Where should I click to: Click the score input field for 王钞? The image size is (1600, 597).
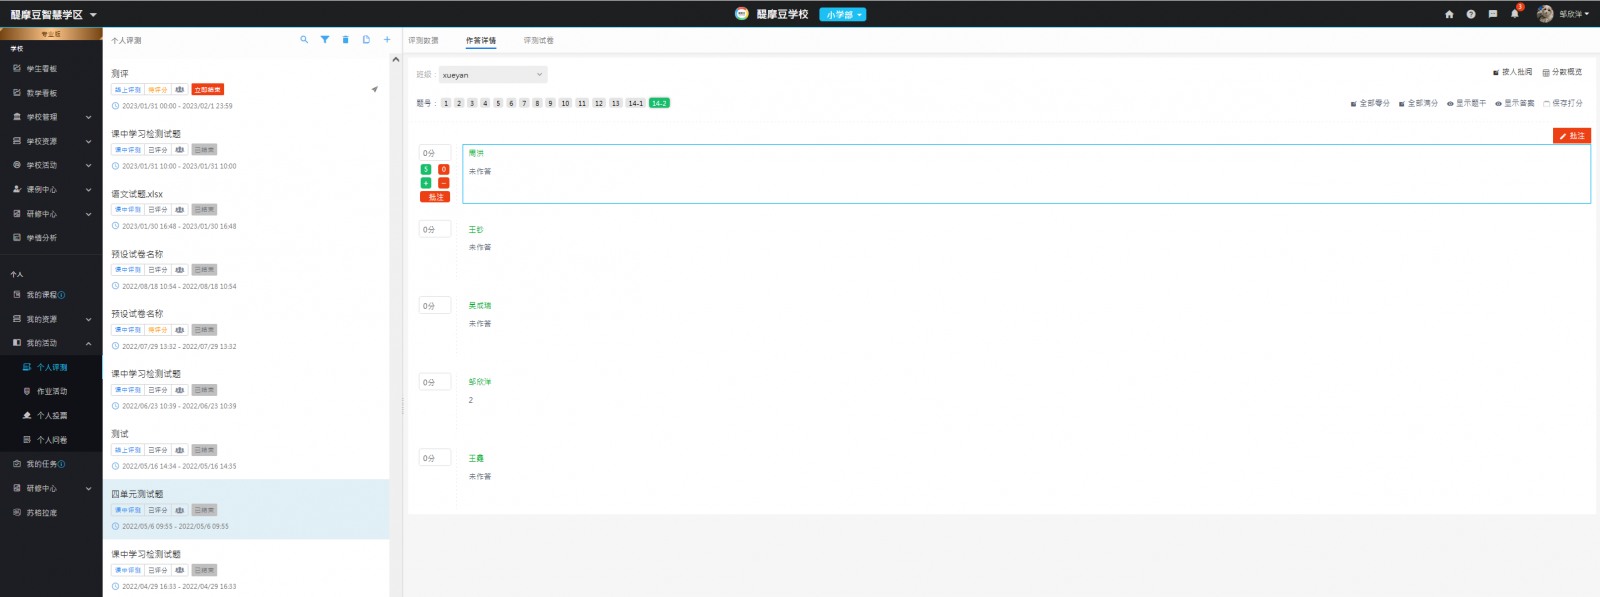[x=434, y=230]
